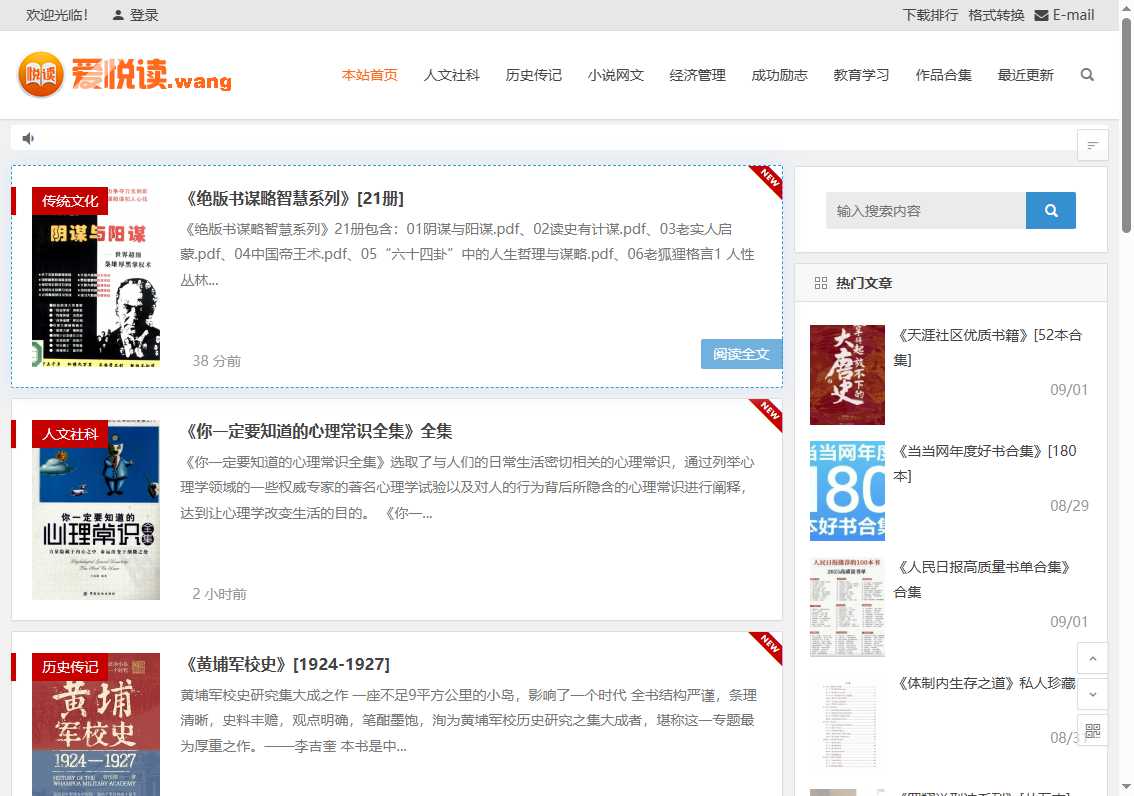Click 阅读全文 on the first article
Screen dimensions: 1134x796
[x=741, y=354]
